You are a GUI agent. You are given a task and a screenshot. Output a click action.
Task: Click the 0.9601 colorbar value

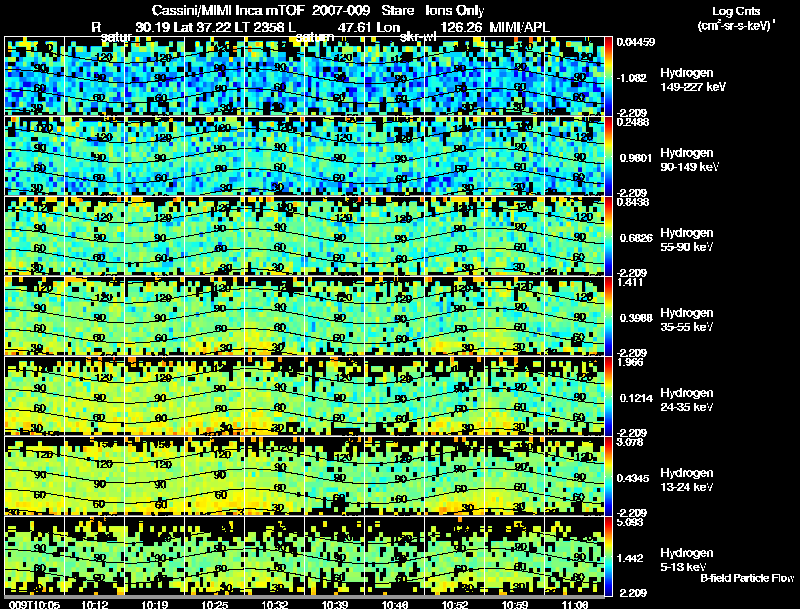(x=636, y=158)
